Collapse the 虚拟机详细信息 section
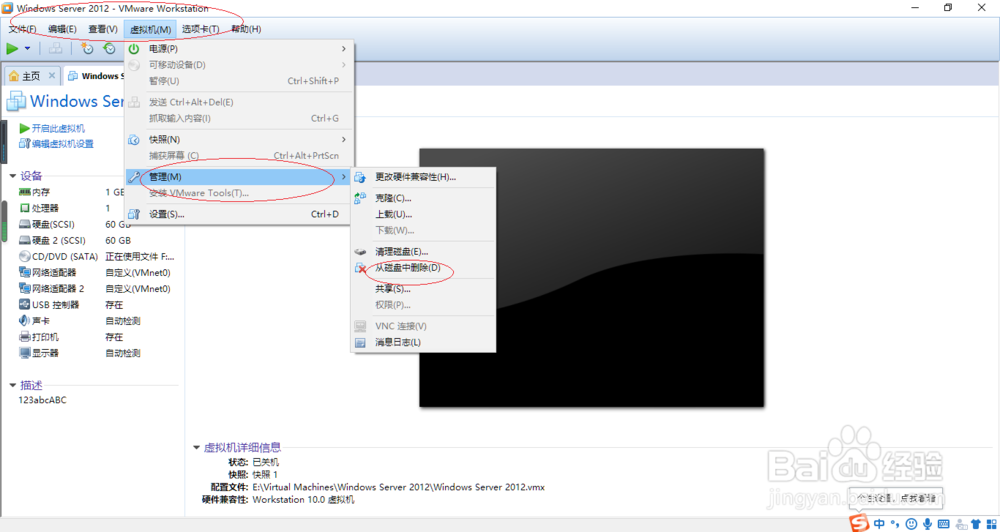1000x532 pixels. [196, 447]
